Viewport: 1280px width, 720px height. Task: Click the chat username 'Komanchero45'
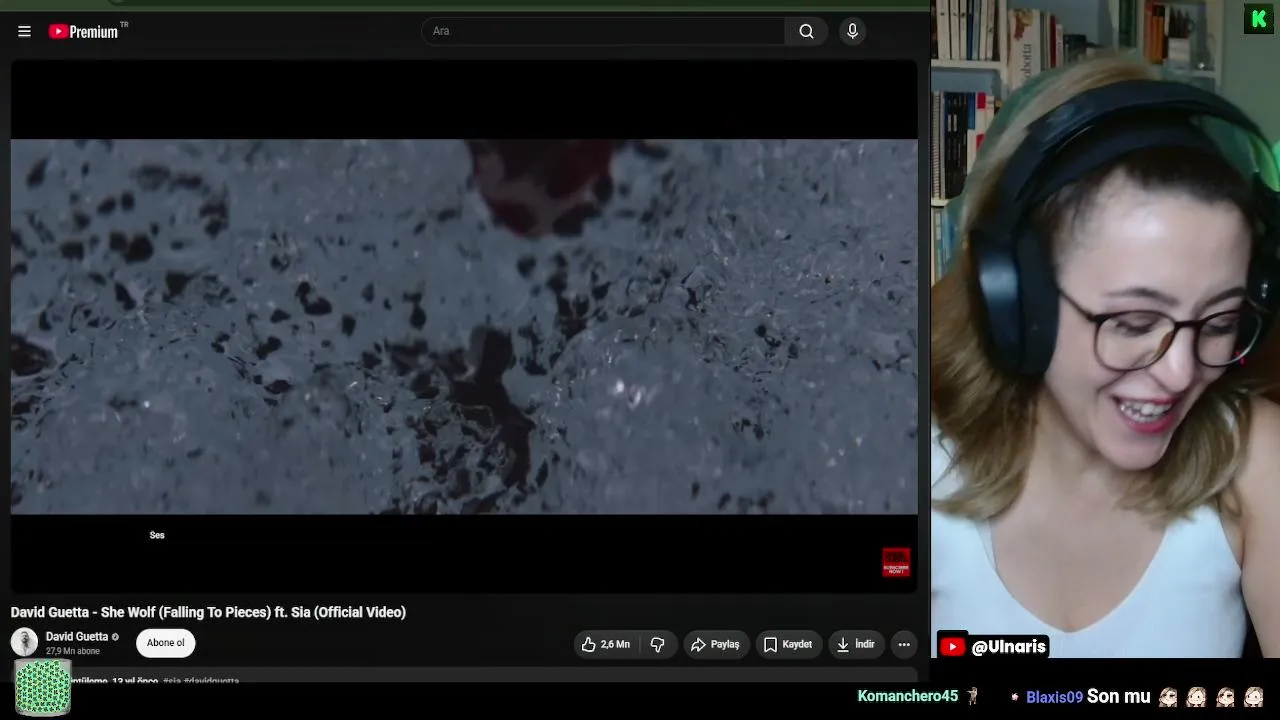pos(908,696)
